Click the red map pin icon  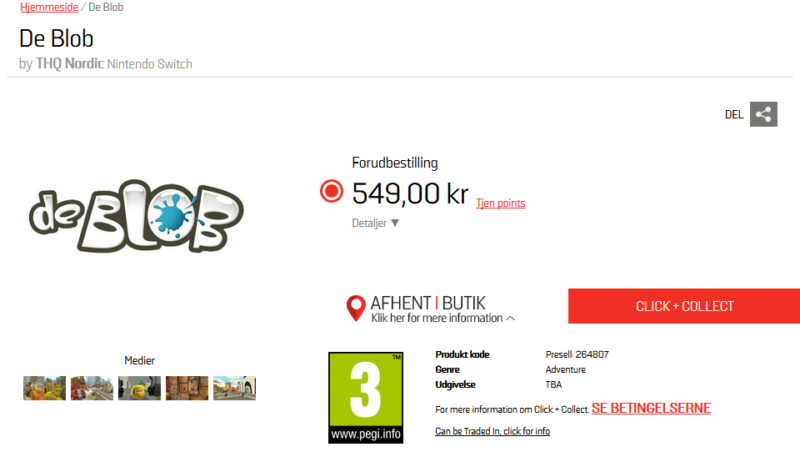(356, 308)
